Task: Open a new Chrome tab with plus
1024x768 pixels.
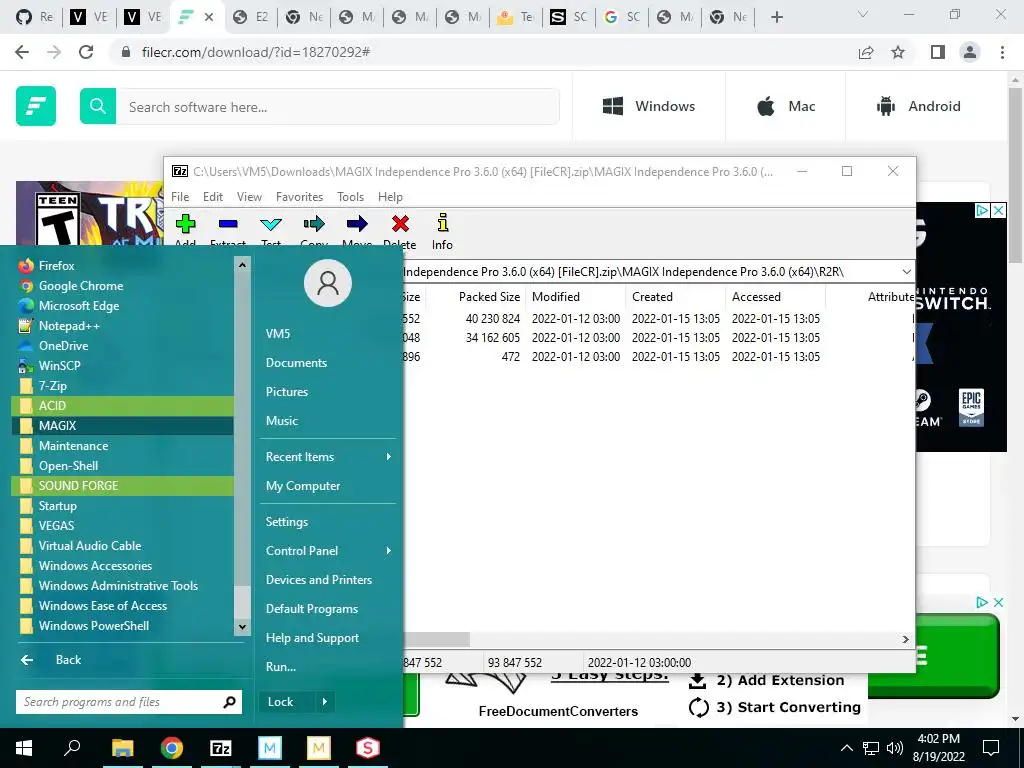Action: click(x=776, y=17)
